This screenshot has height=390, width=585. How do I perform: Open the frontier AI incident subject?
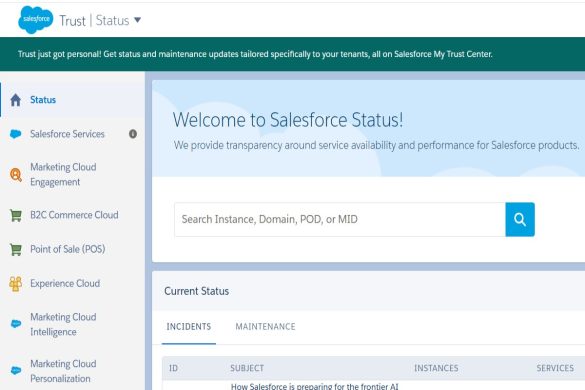315,386
